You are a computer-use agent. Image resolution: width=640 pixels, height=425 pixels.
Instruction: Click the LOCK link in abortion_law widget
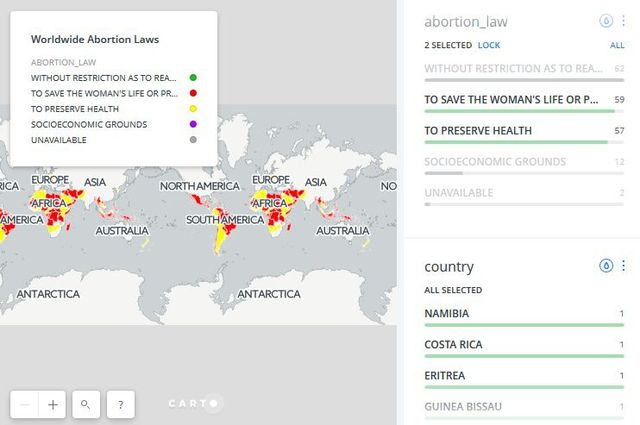pyautogui.click(x=489, y=46)
